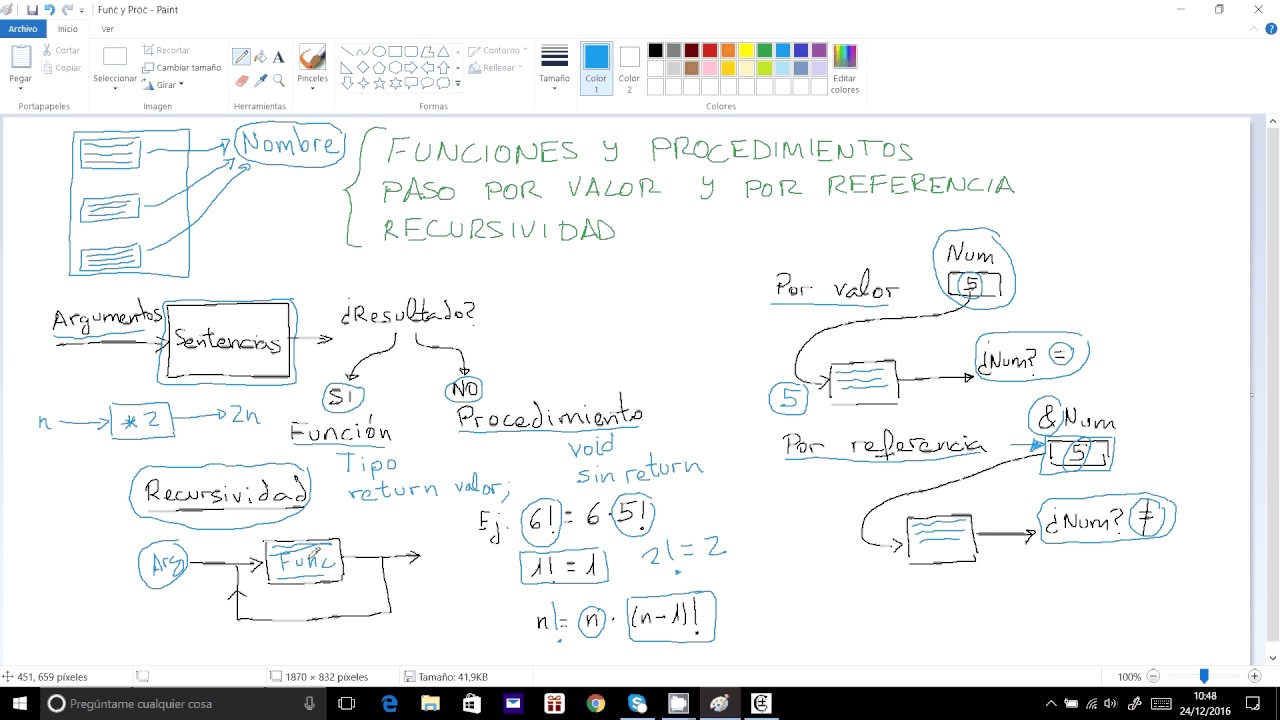1280x720 pixels.
Task: Pick the green color swatch
Action: (x=764, y=51)
